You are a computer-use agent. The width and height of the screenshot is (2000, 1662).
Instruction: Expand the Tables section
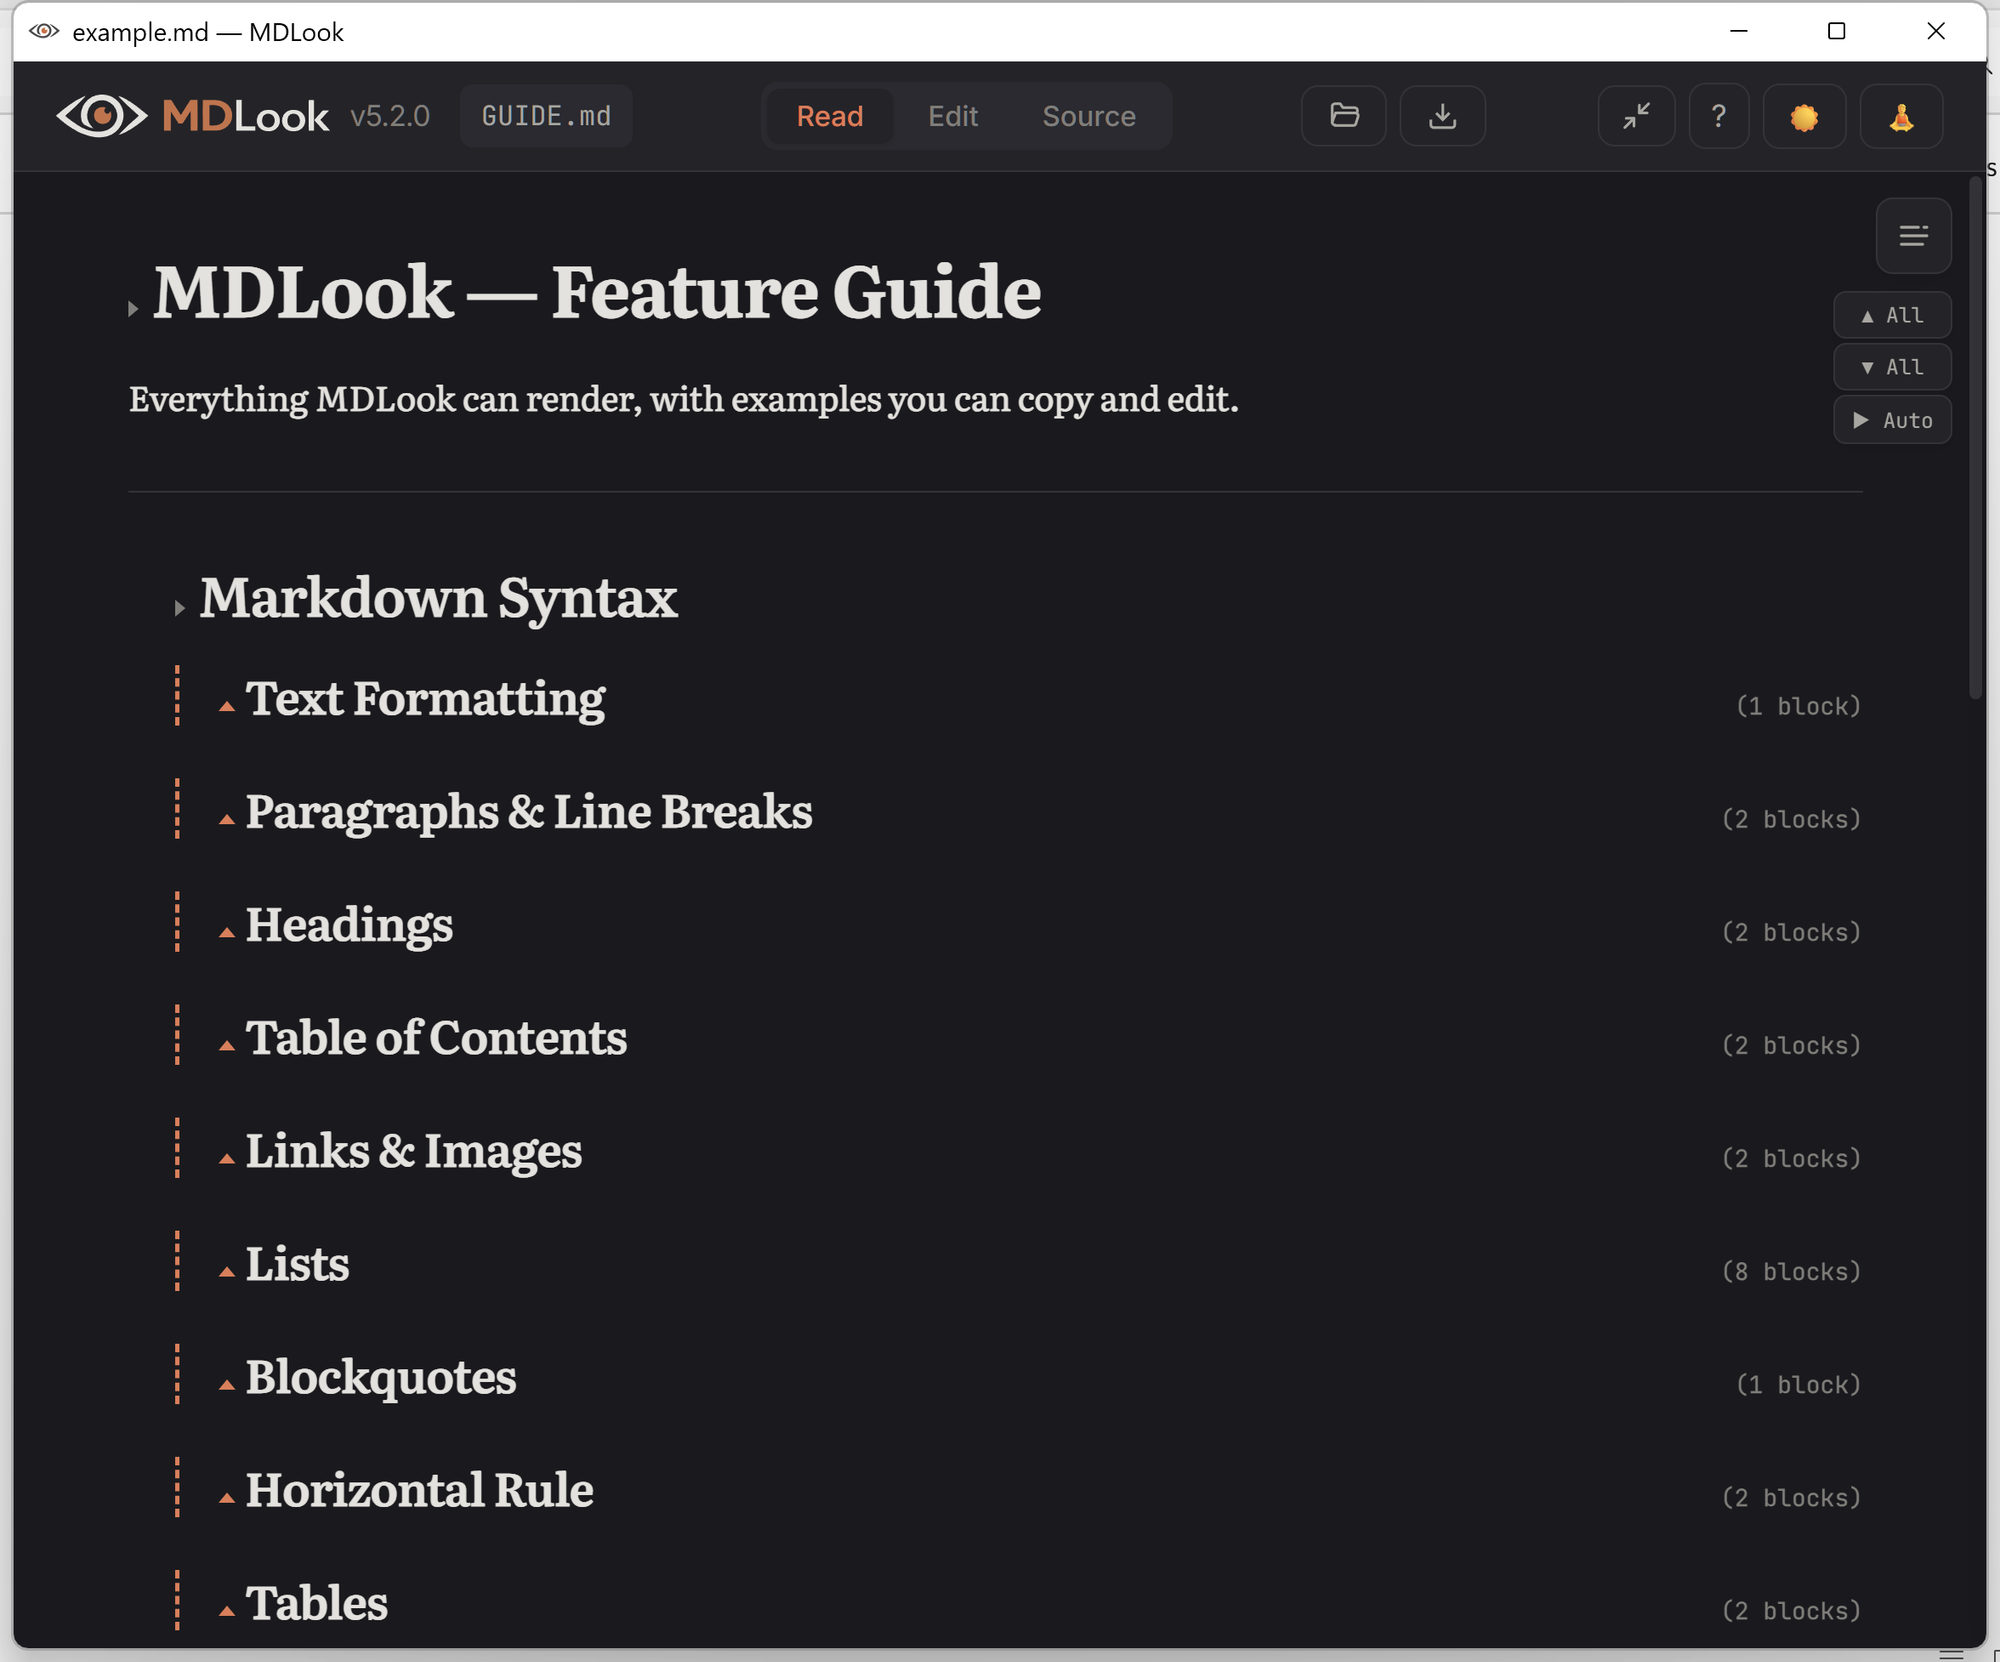[227, 1610]
